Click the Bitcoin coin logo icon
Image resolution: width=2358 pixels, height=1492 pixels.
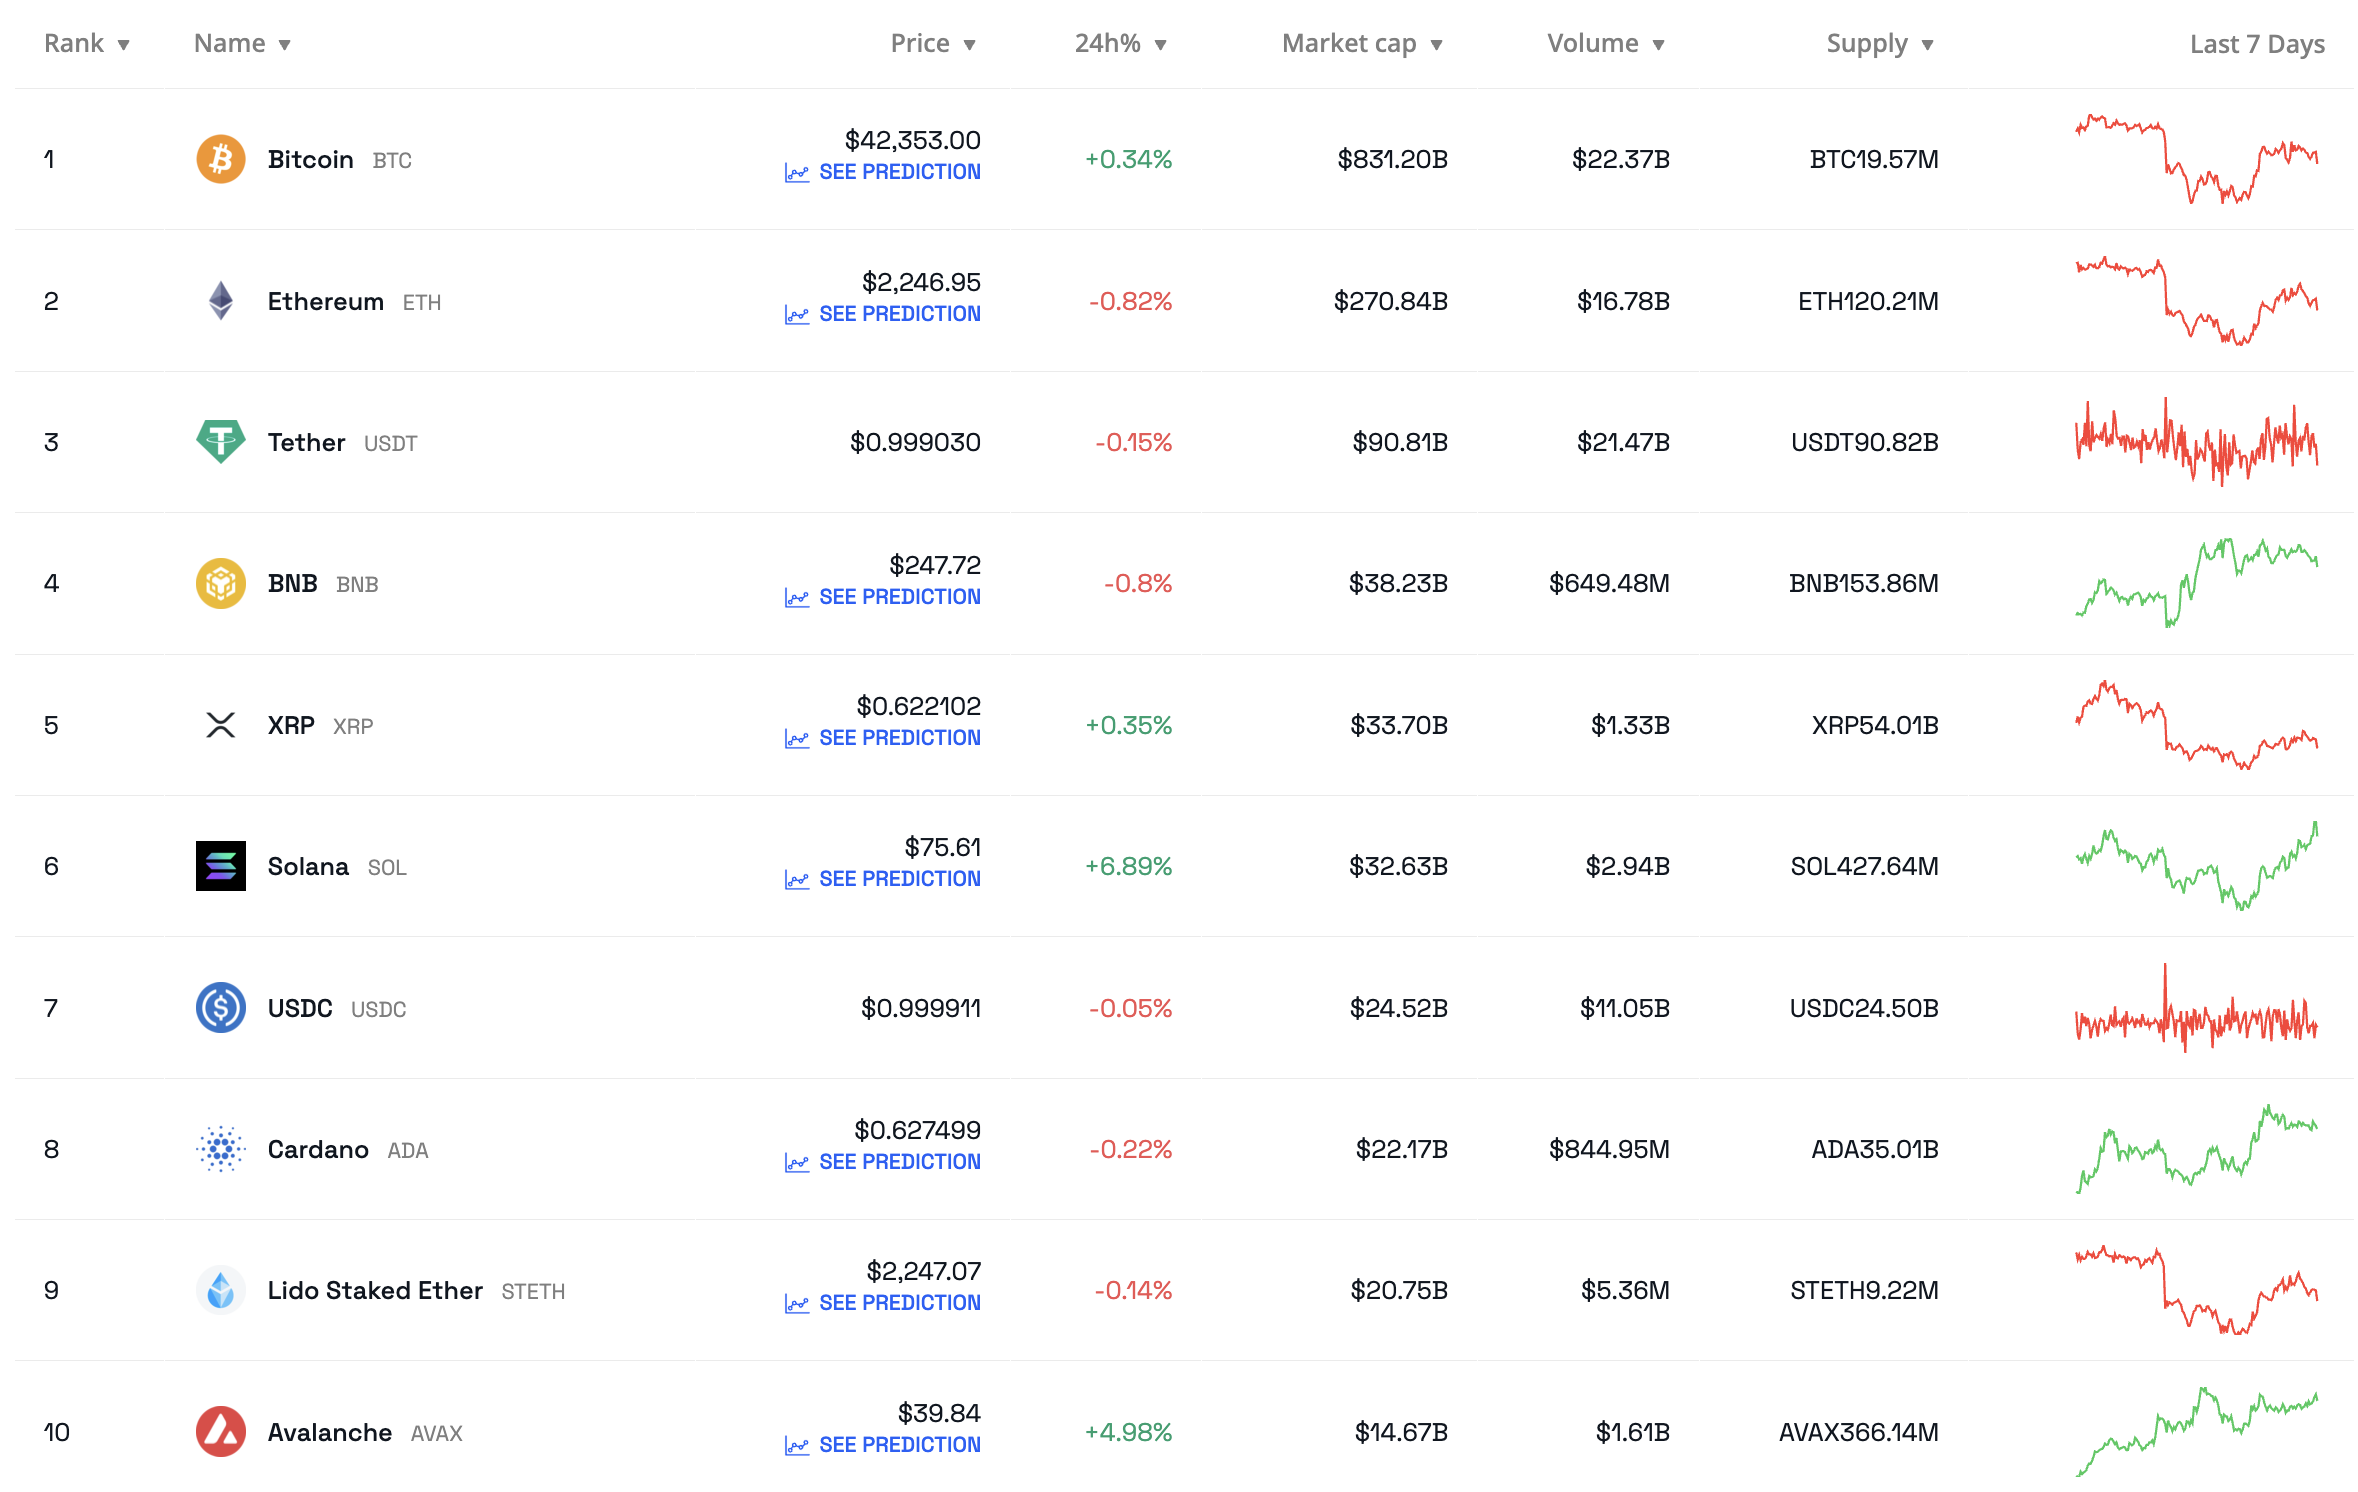pos(220,159)
